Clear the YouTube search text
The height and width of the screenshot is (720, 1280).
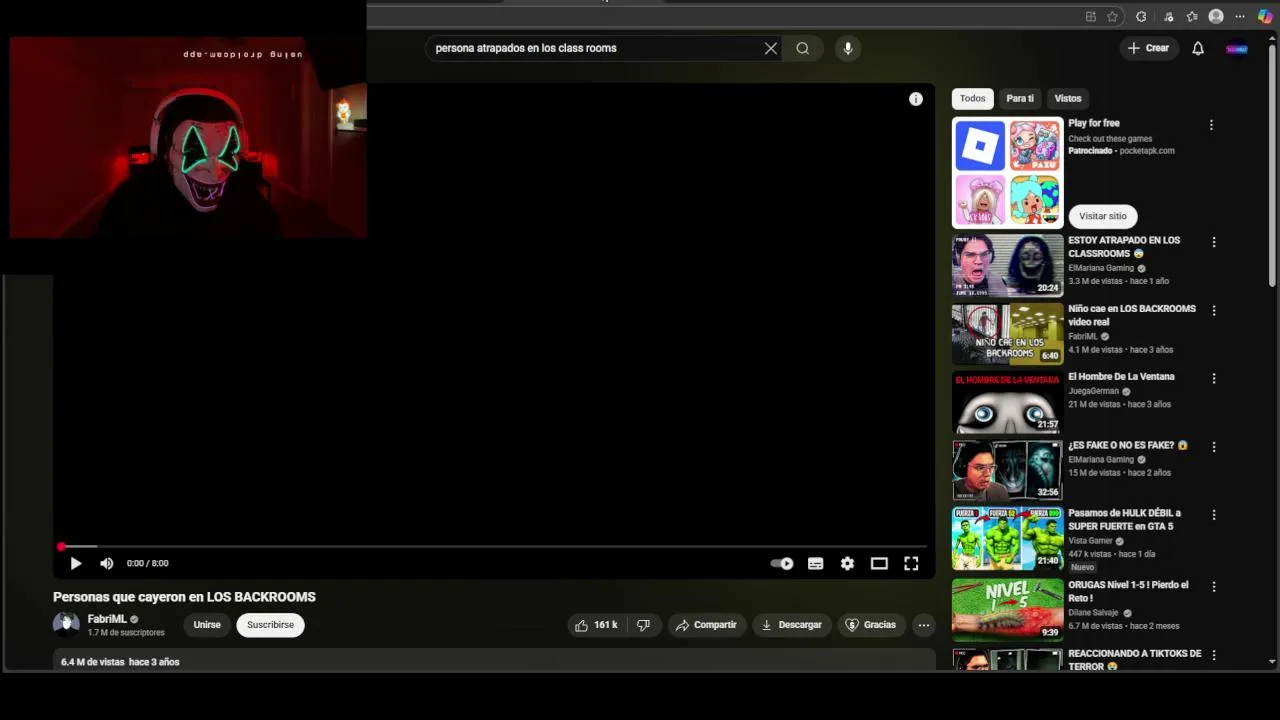771,48
